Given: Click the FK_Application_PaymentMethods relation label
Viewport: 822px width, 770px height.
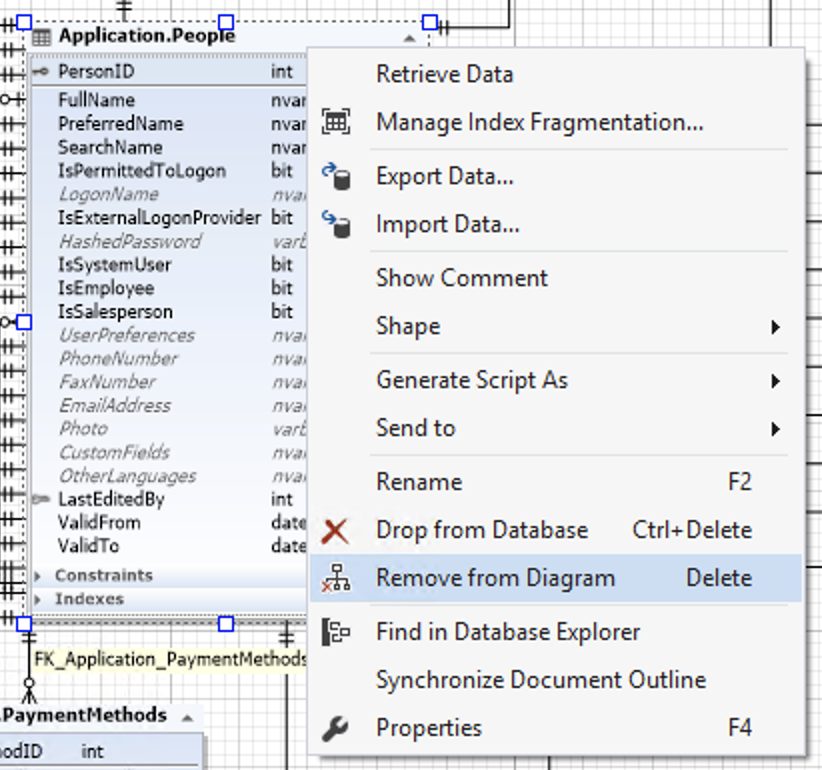Looking at the screenshot, I should [x=170, y=659].
